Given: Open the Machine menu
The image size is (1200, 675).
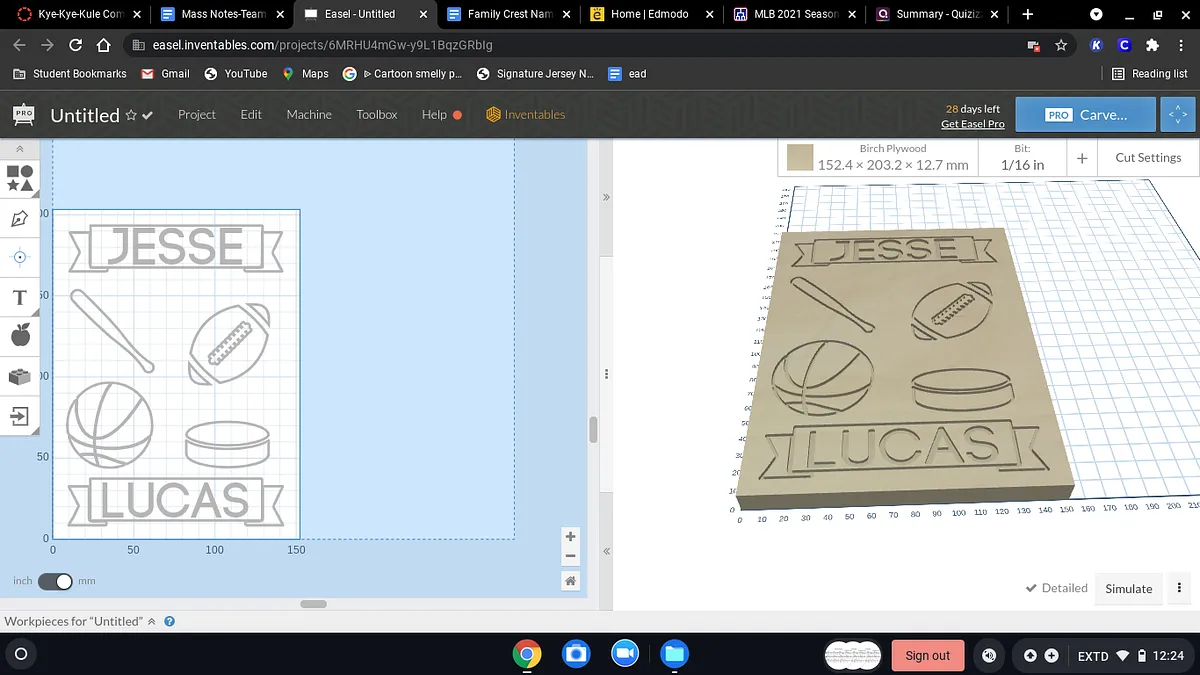Looking at the screenshot, I should [x=309, y=114].
